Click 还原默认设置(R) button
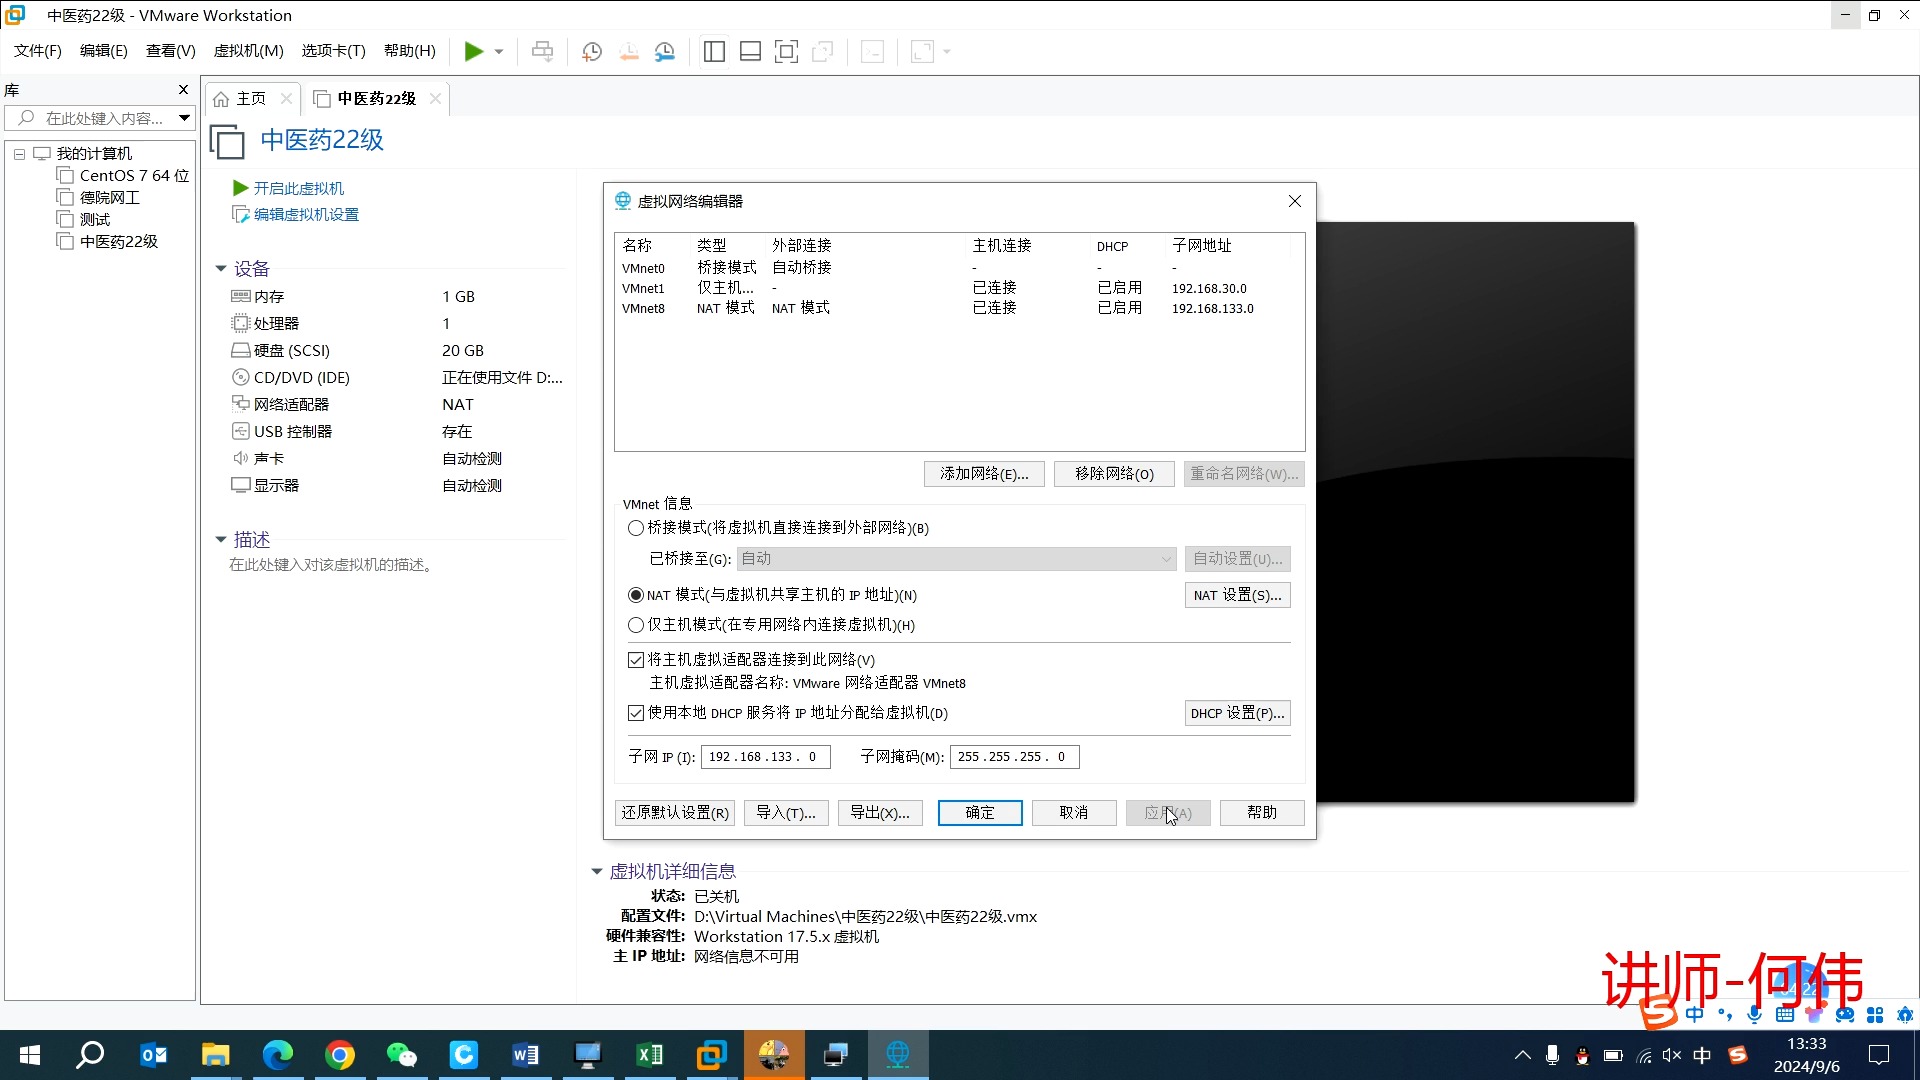This screenshot has height=1080, width=1920. (x=675, y=813)
